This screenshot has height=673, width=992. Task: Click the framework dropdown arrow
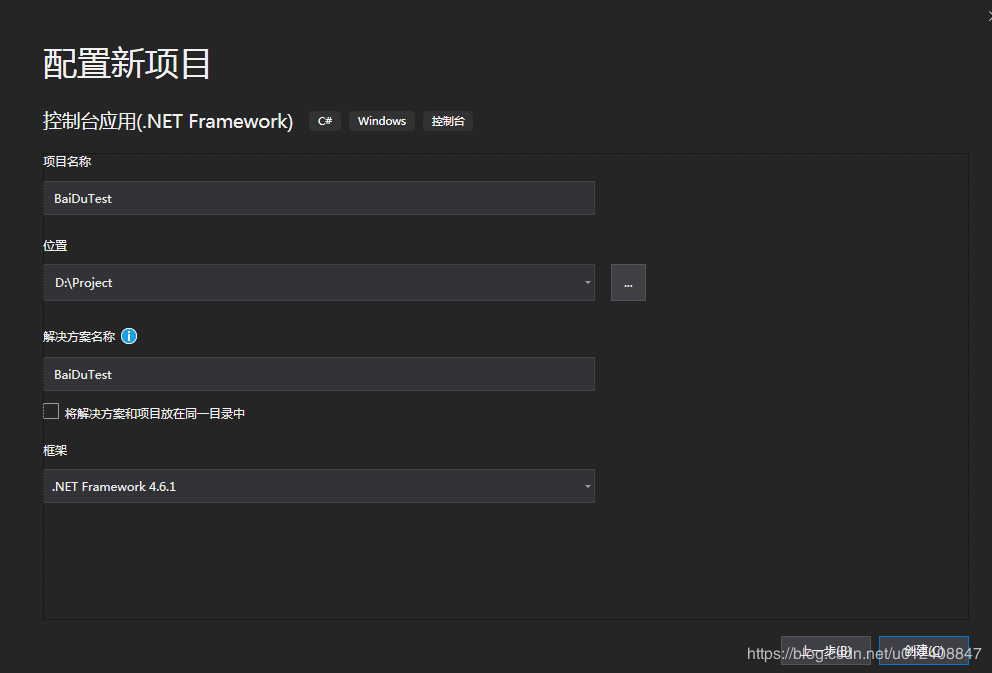587,487
